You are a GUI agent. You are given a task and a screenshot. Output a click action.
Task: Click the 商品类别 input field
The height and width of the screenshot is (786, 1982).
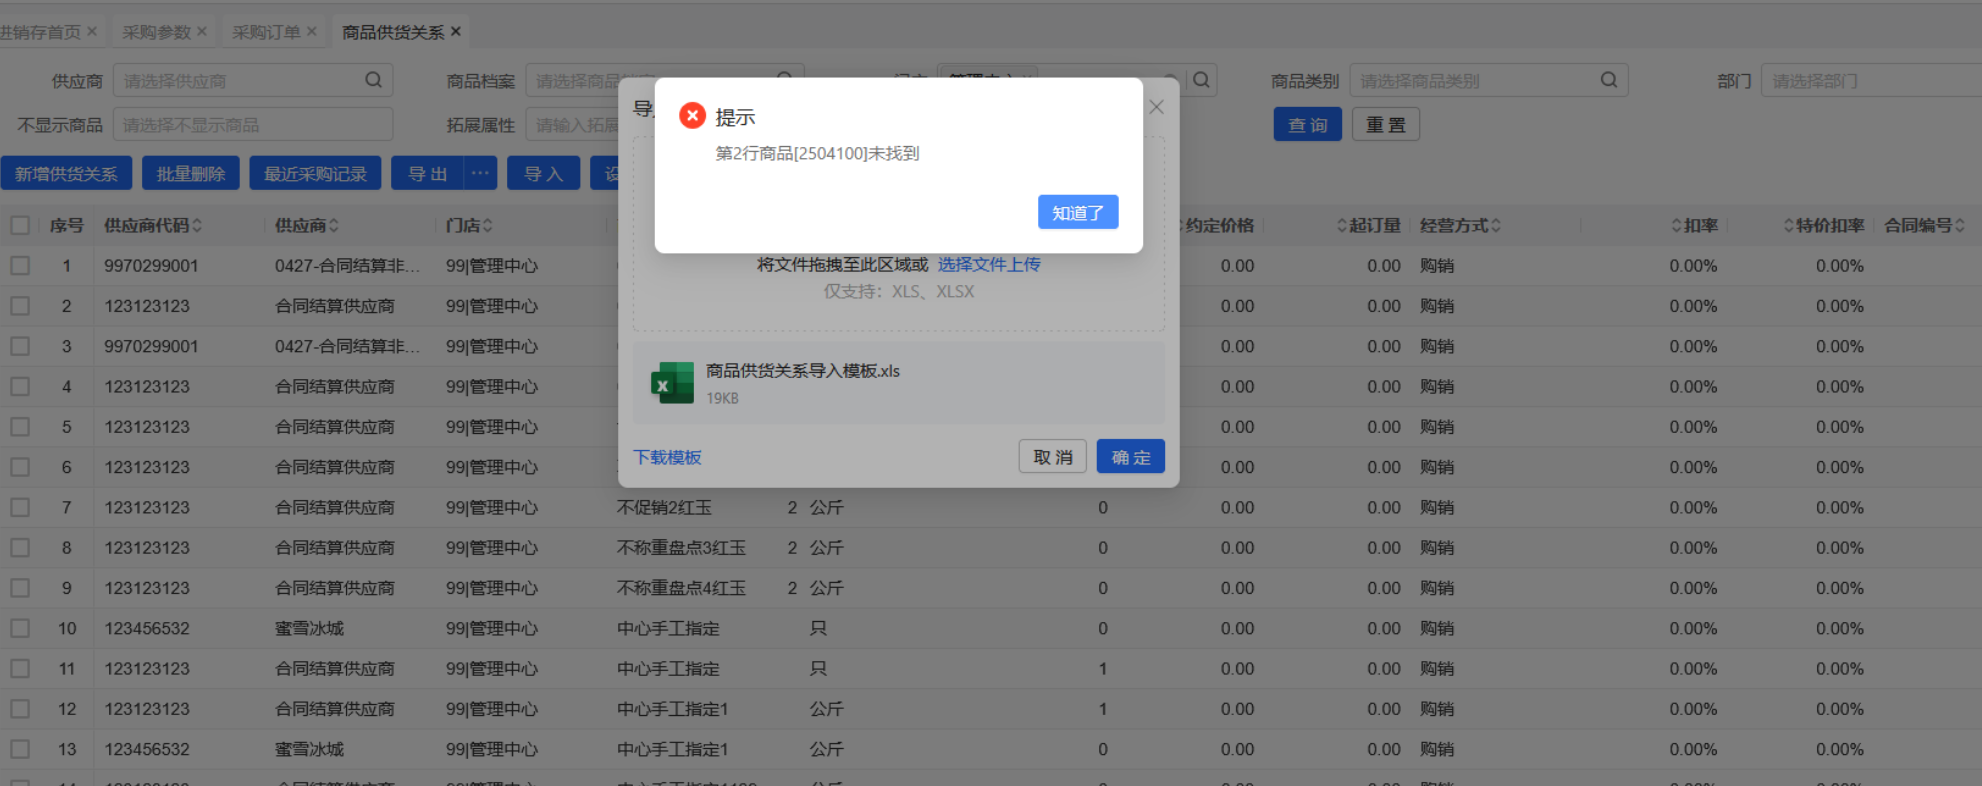click(x=1488, y=80)
